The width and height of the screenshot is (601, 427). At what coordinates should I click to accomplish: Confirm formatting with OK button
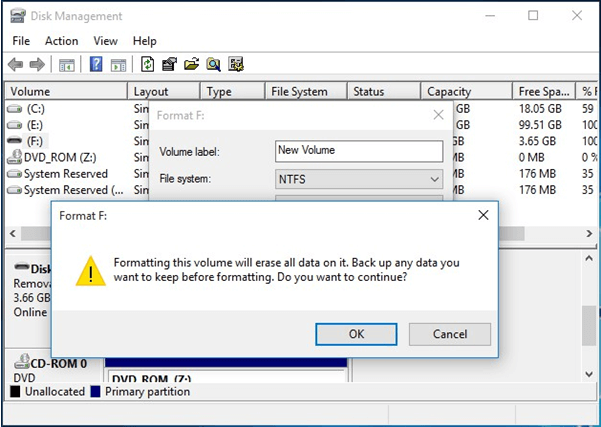(356, 334)
